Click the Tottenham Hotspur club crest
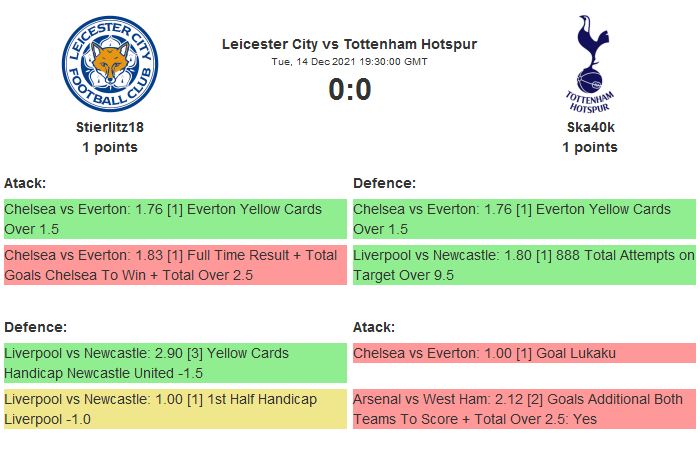The image size is (700, 460). (x=589, y=64)
